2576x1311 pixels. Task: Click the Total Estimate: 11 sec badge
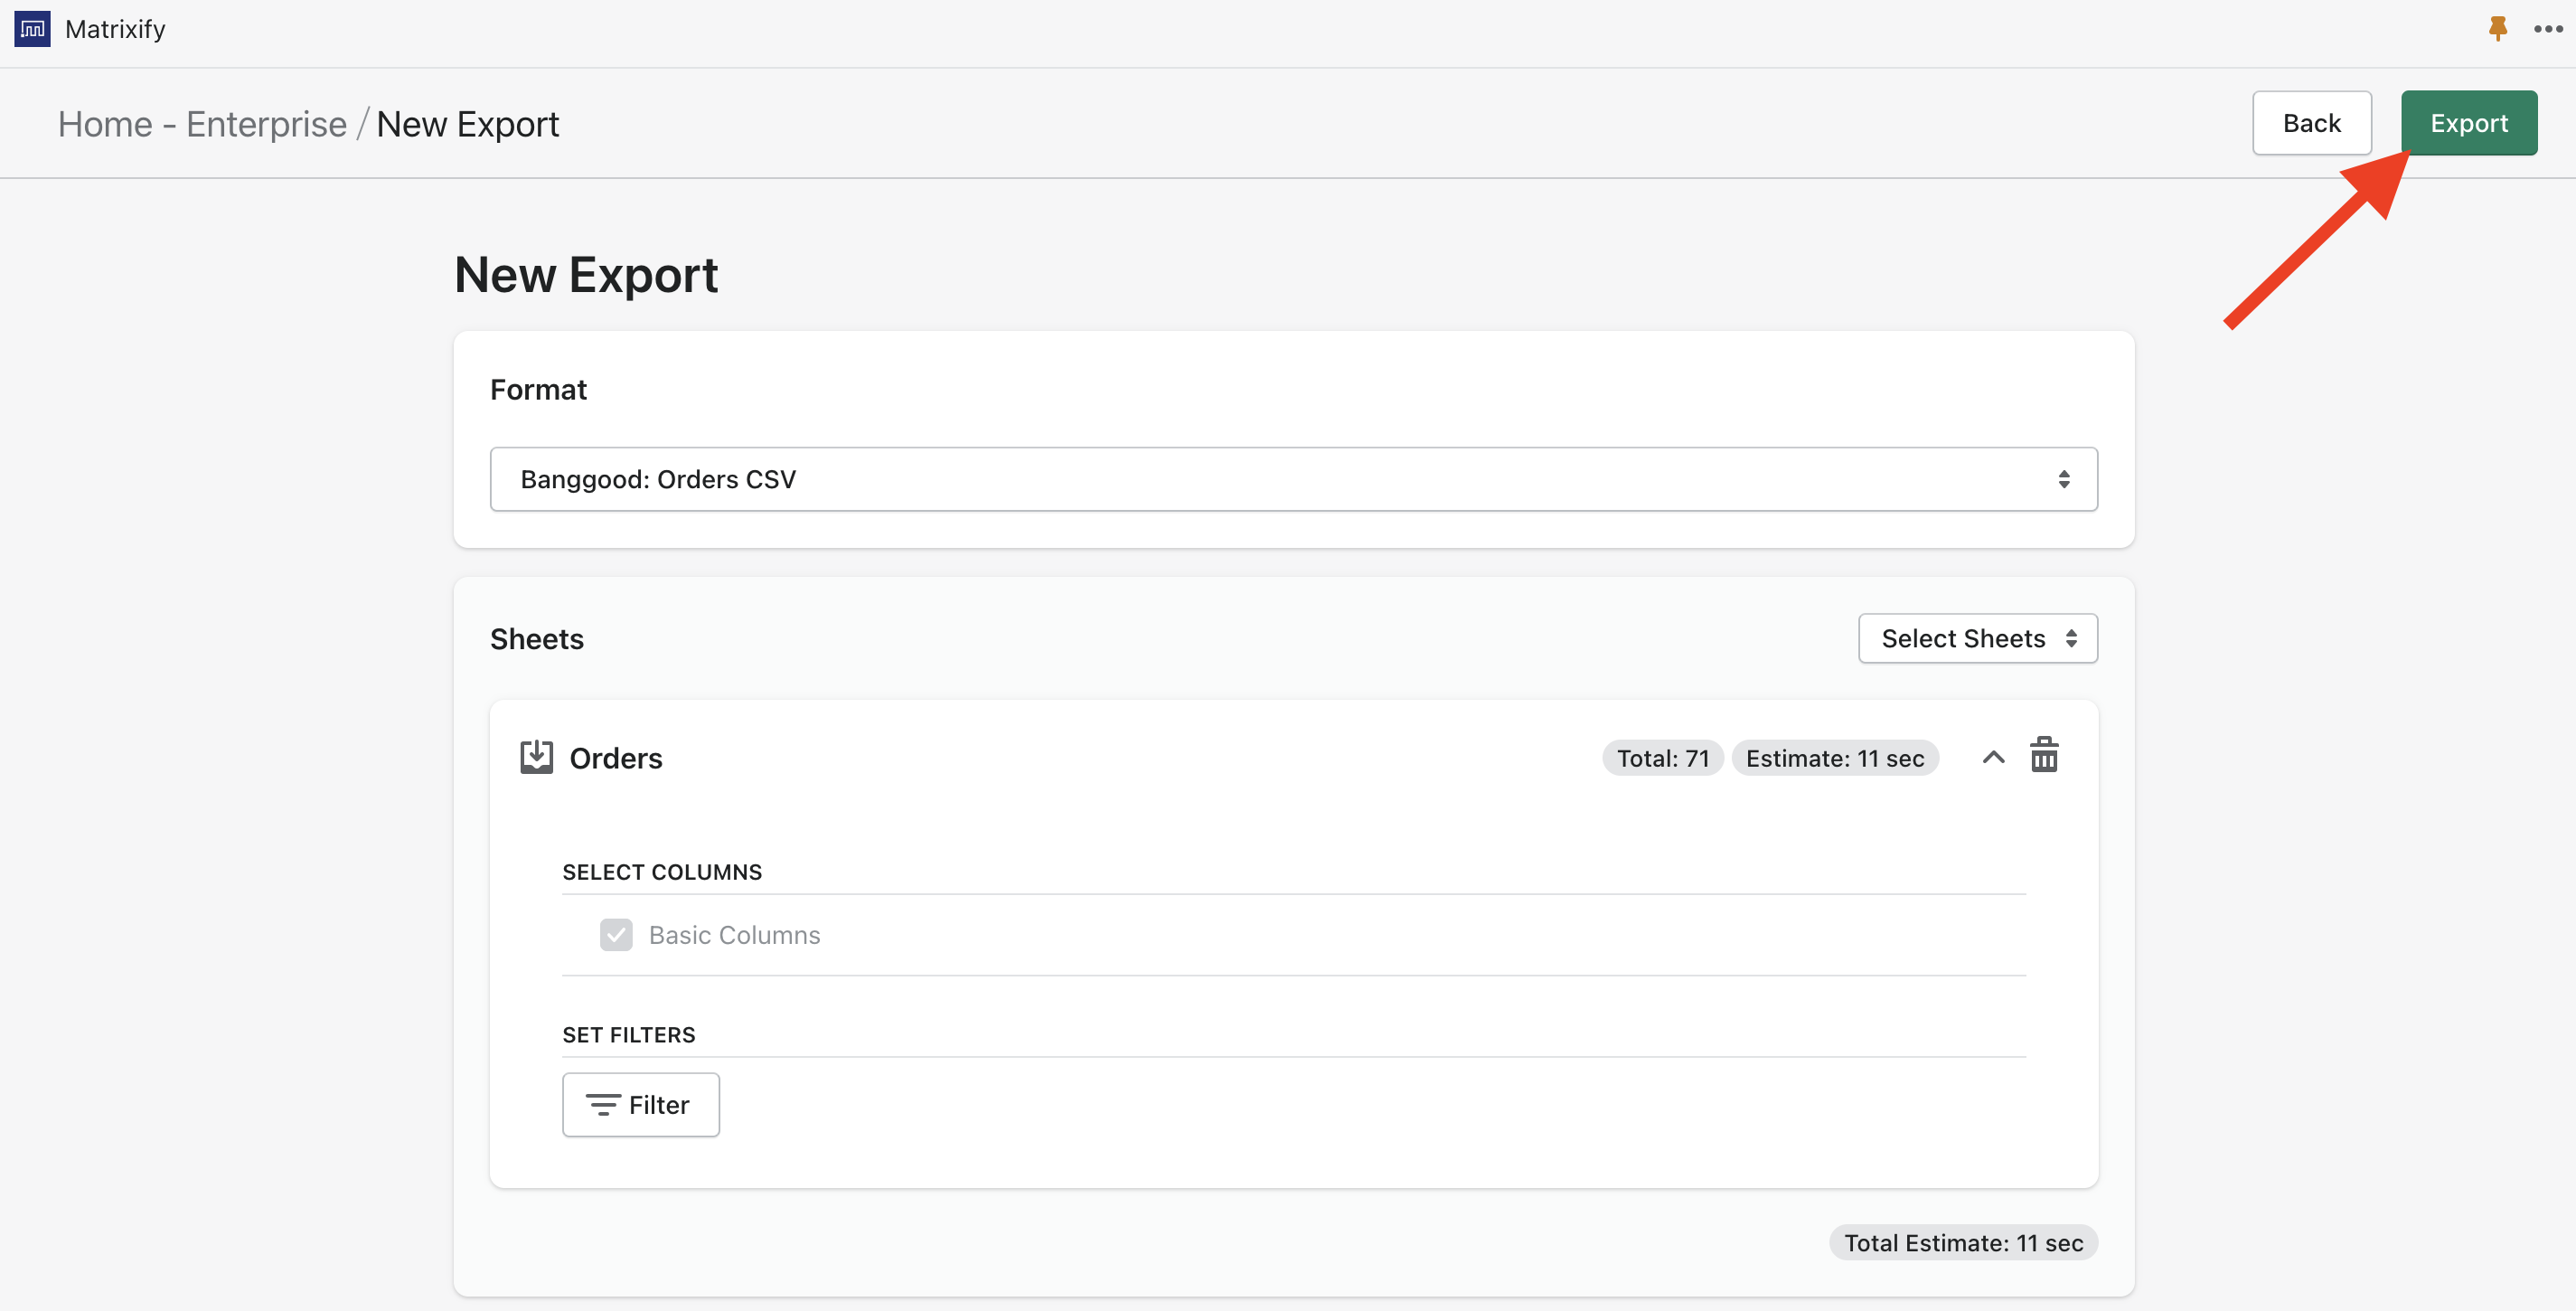pyautogui.click(x=1962, y=1242)
